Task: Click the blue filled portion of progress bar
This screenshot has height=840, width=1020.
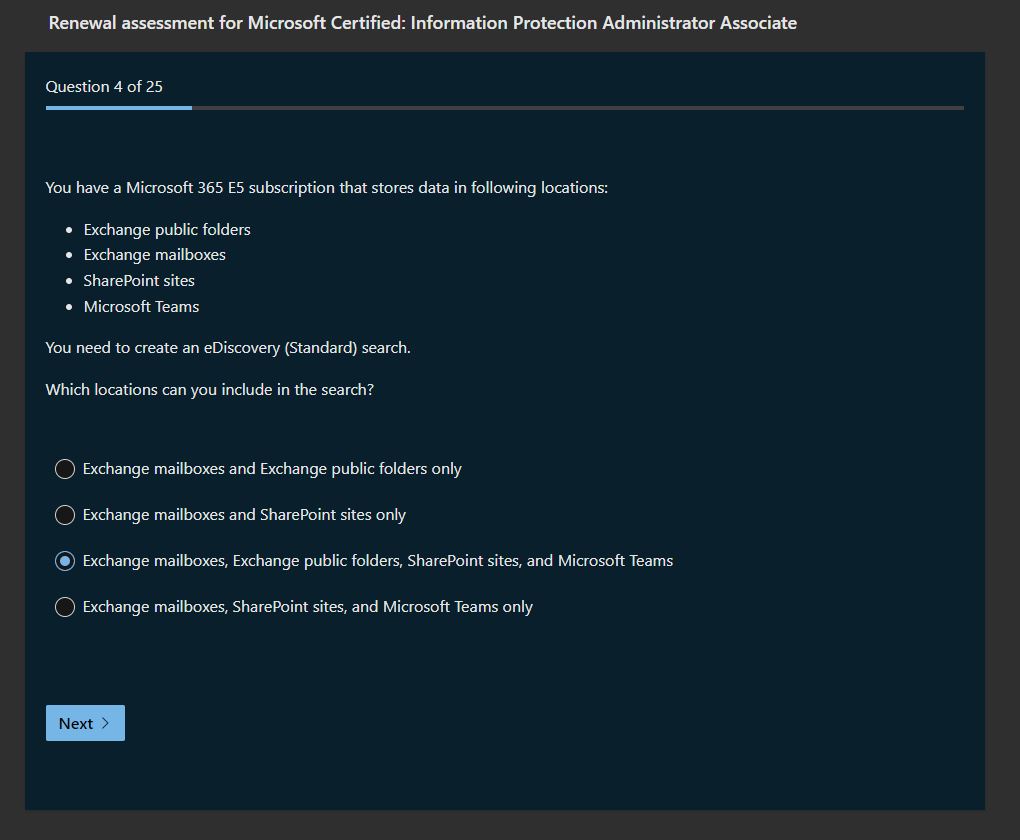Action: 118,107
